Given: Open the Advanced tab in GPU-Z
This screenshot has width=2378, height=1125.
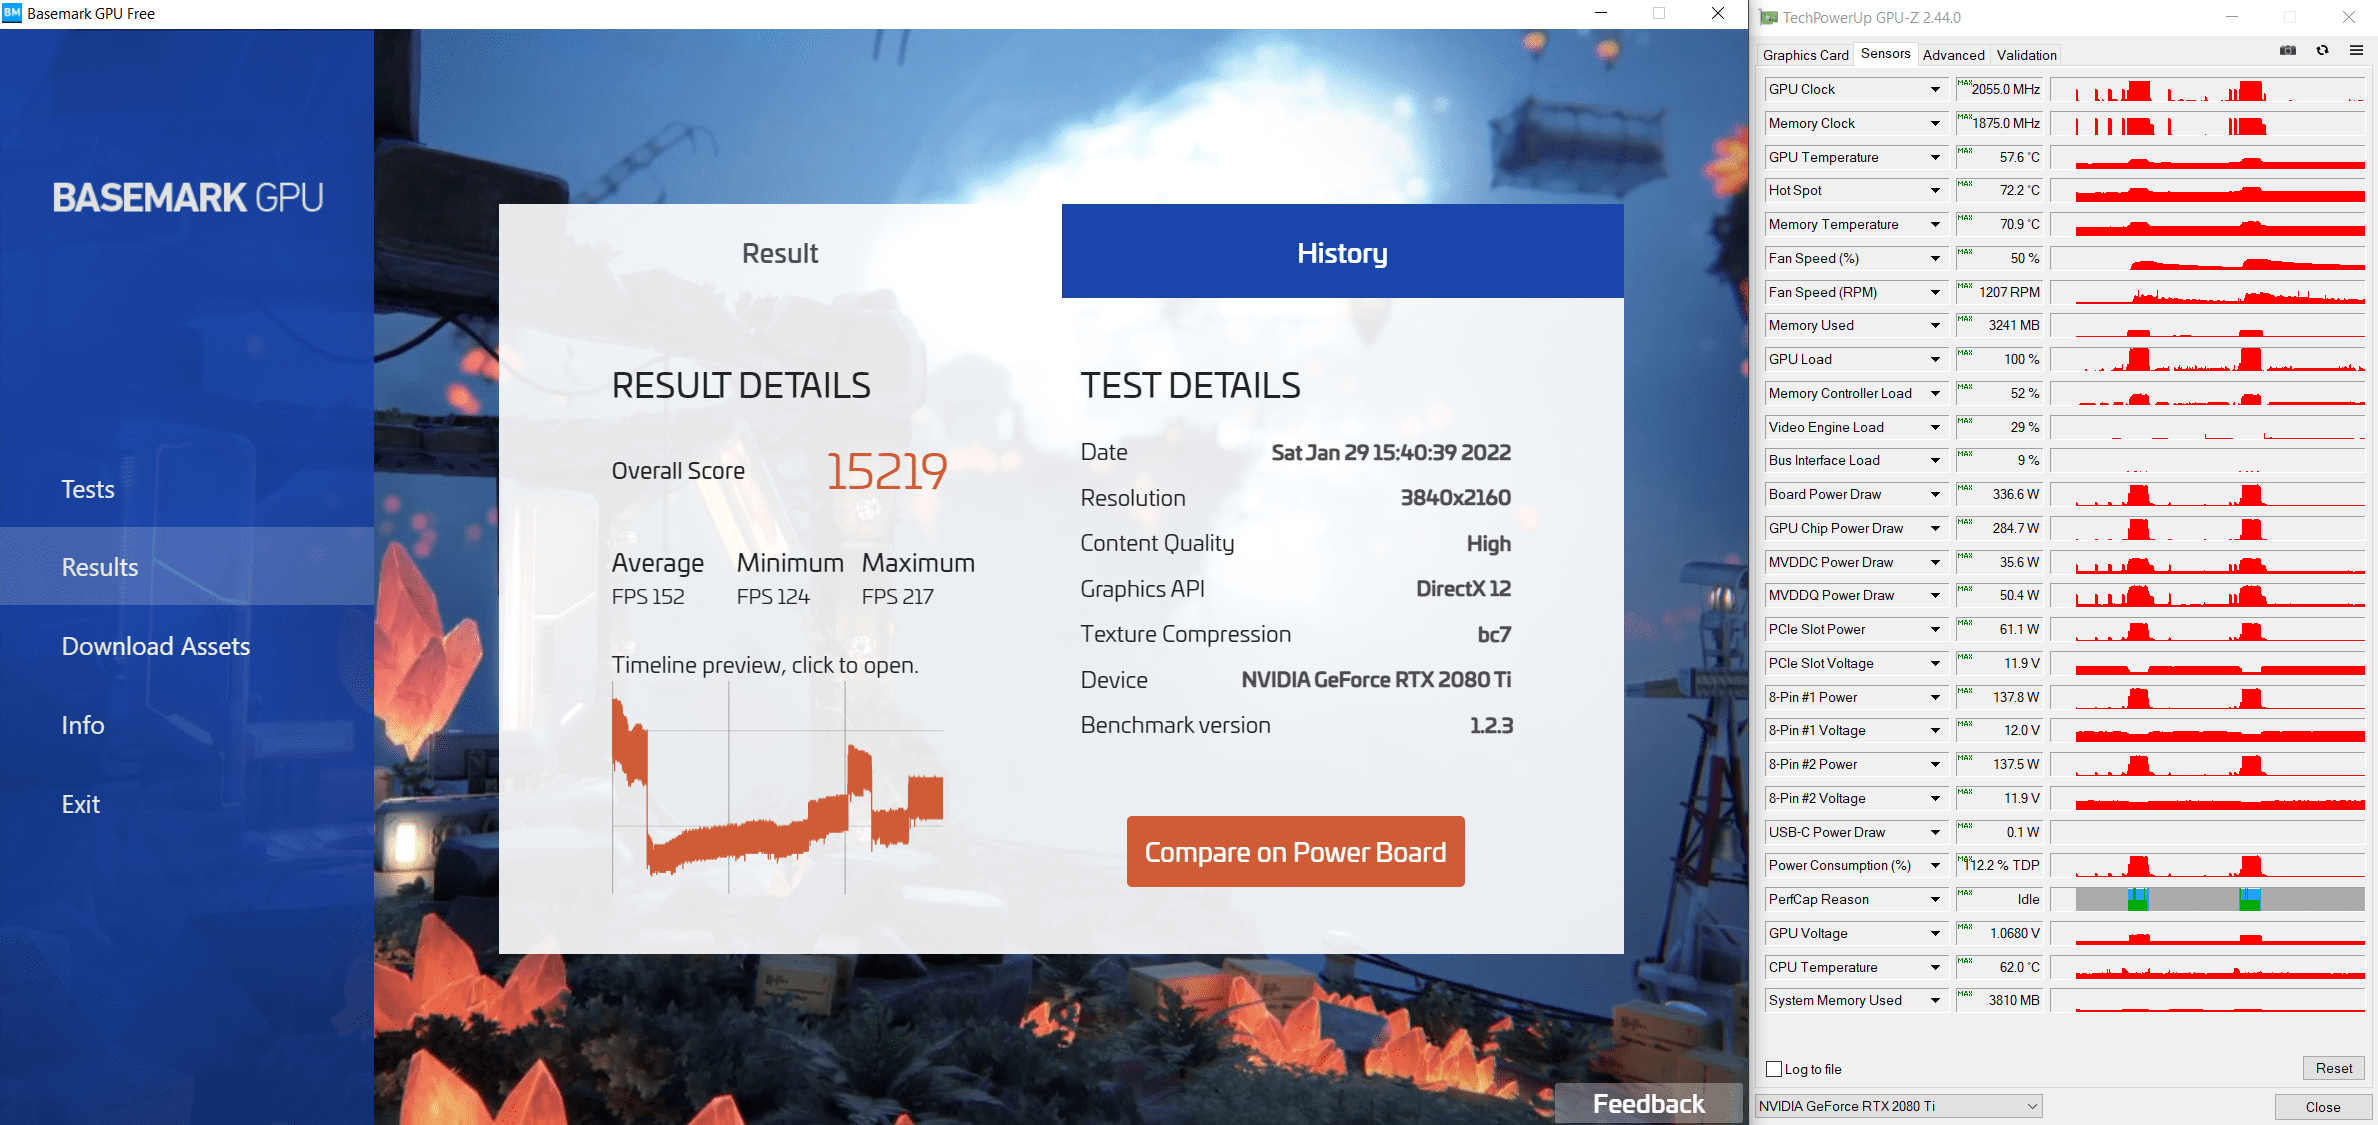Looking at the screenshot, I should pos(1953,55).
